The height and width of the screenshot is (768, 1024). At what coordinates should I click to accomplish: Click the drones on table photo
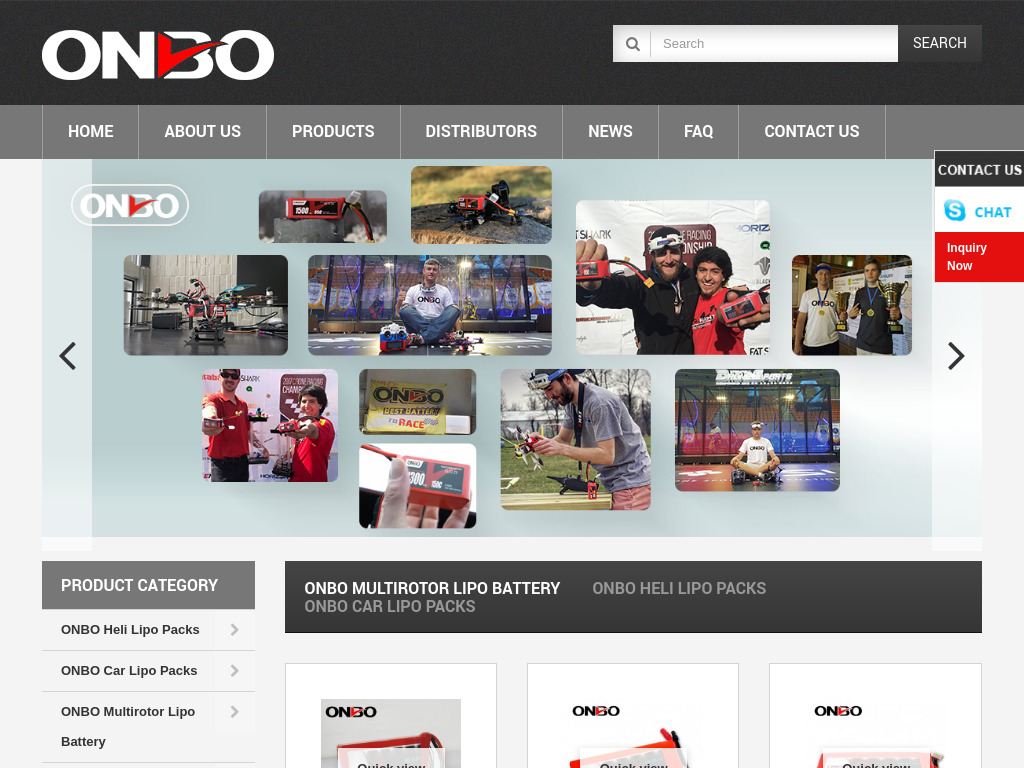[206, 305]
